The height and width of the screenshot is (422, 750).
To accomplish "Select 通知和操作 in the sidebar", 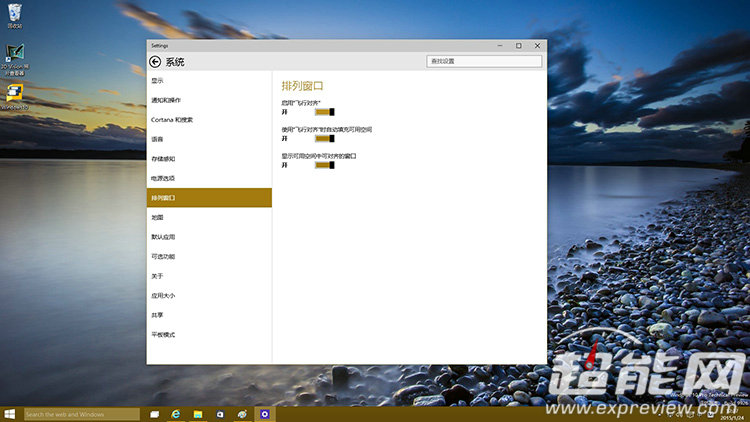I will 166,100.
